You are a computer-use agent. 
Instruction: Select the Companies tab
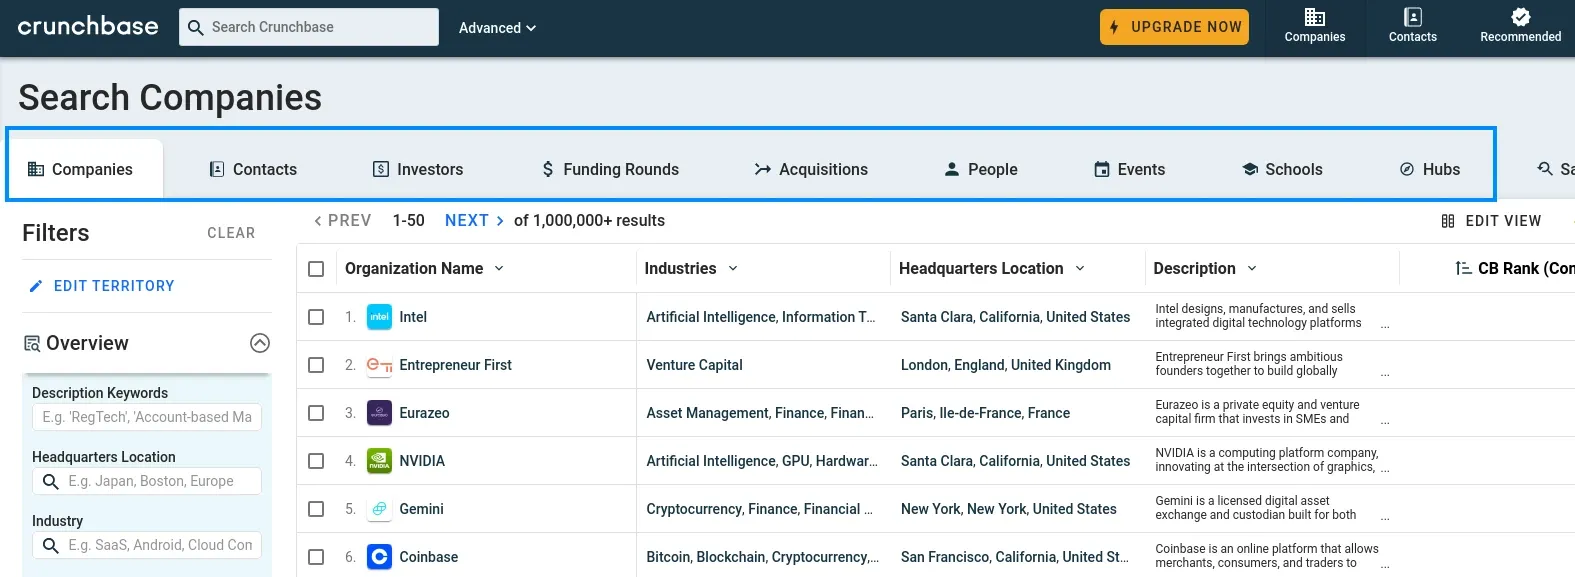[x=86, y=169]
